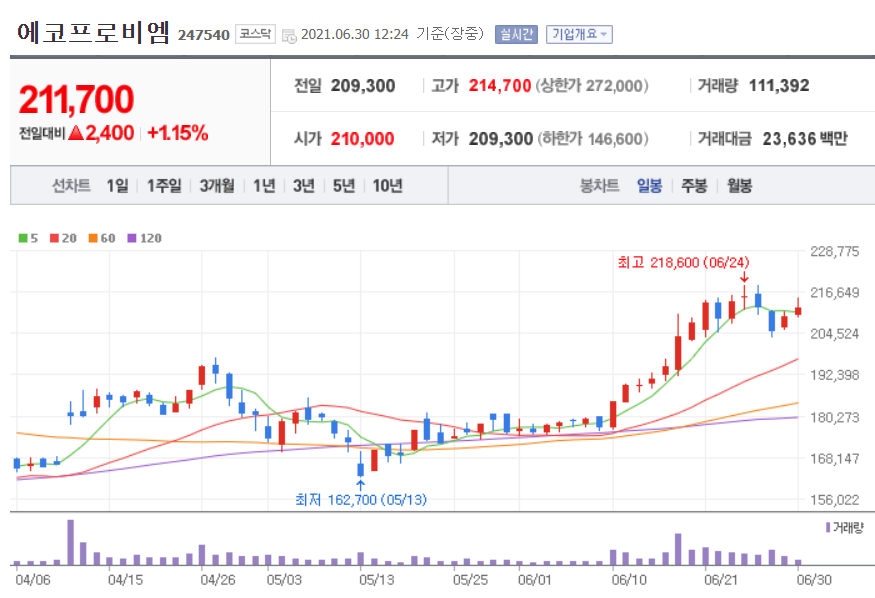This screenshot has height=598, width=875.
Task: Click the 전일 value 209,300
Action: [363, 86]
